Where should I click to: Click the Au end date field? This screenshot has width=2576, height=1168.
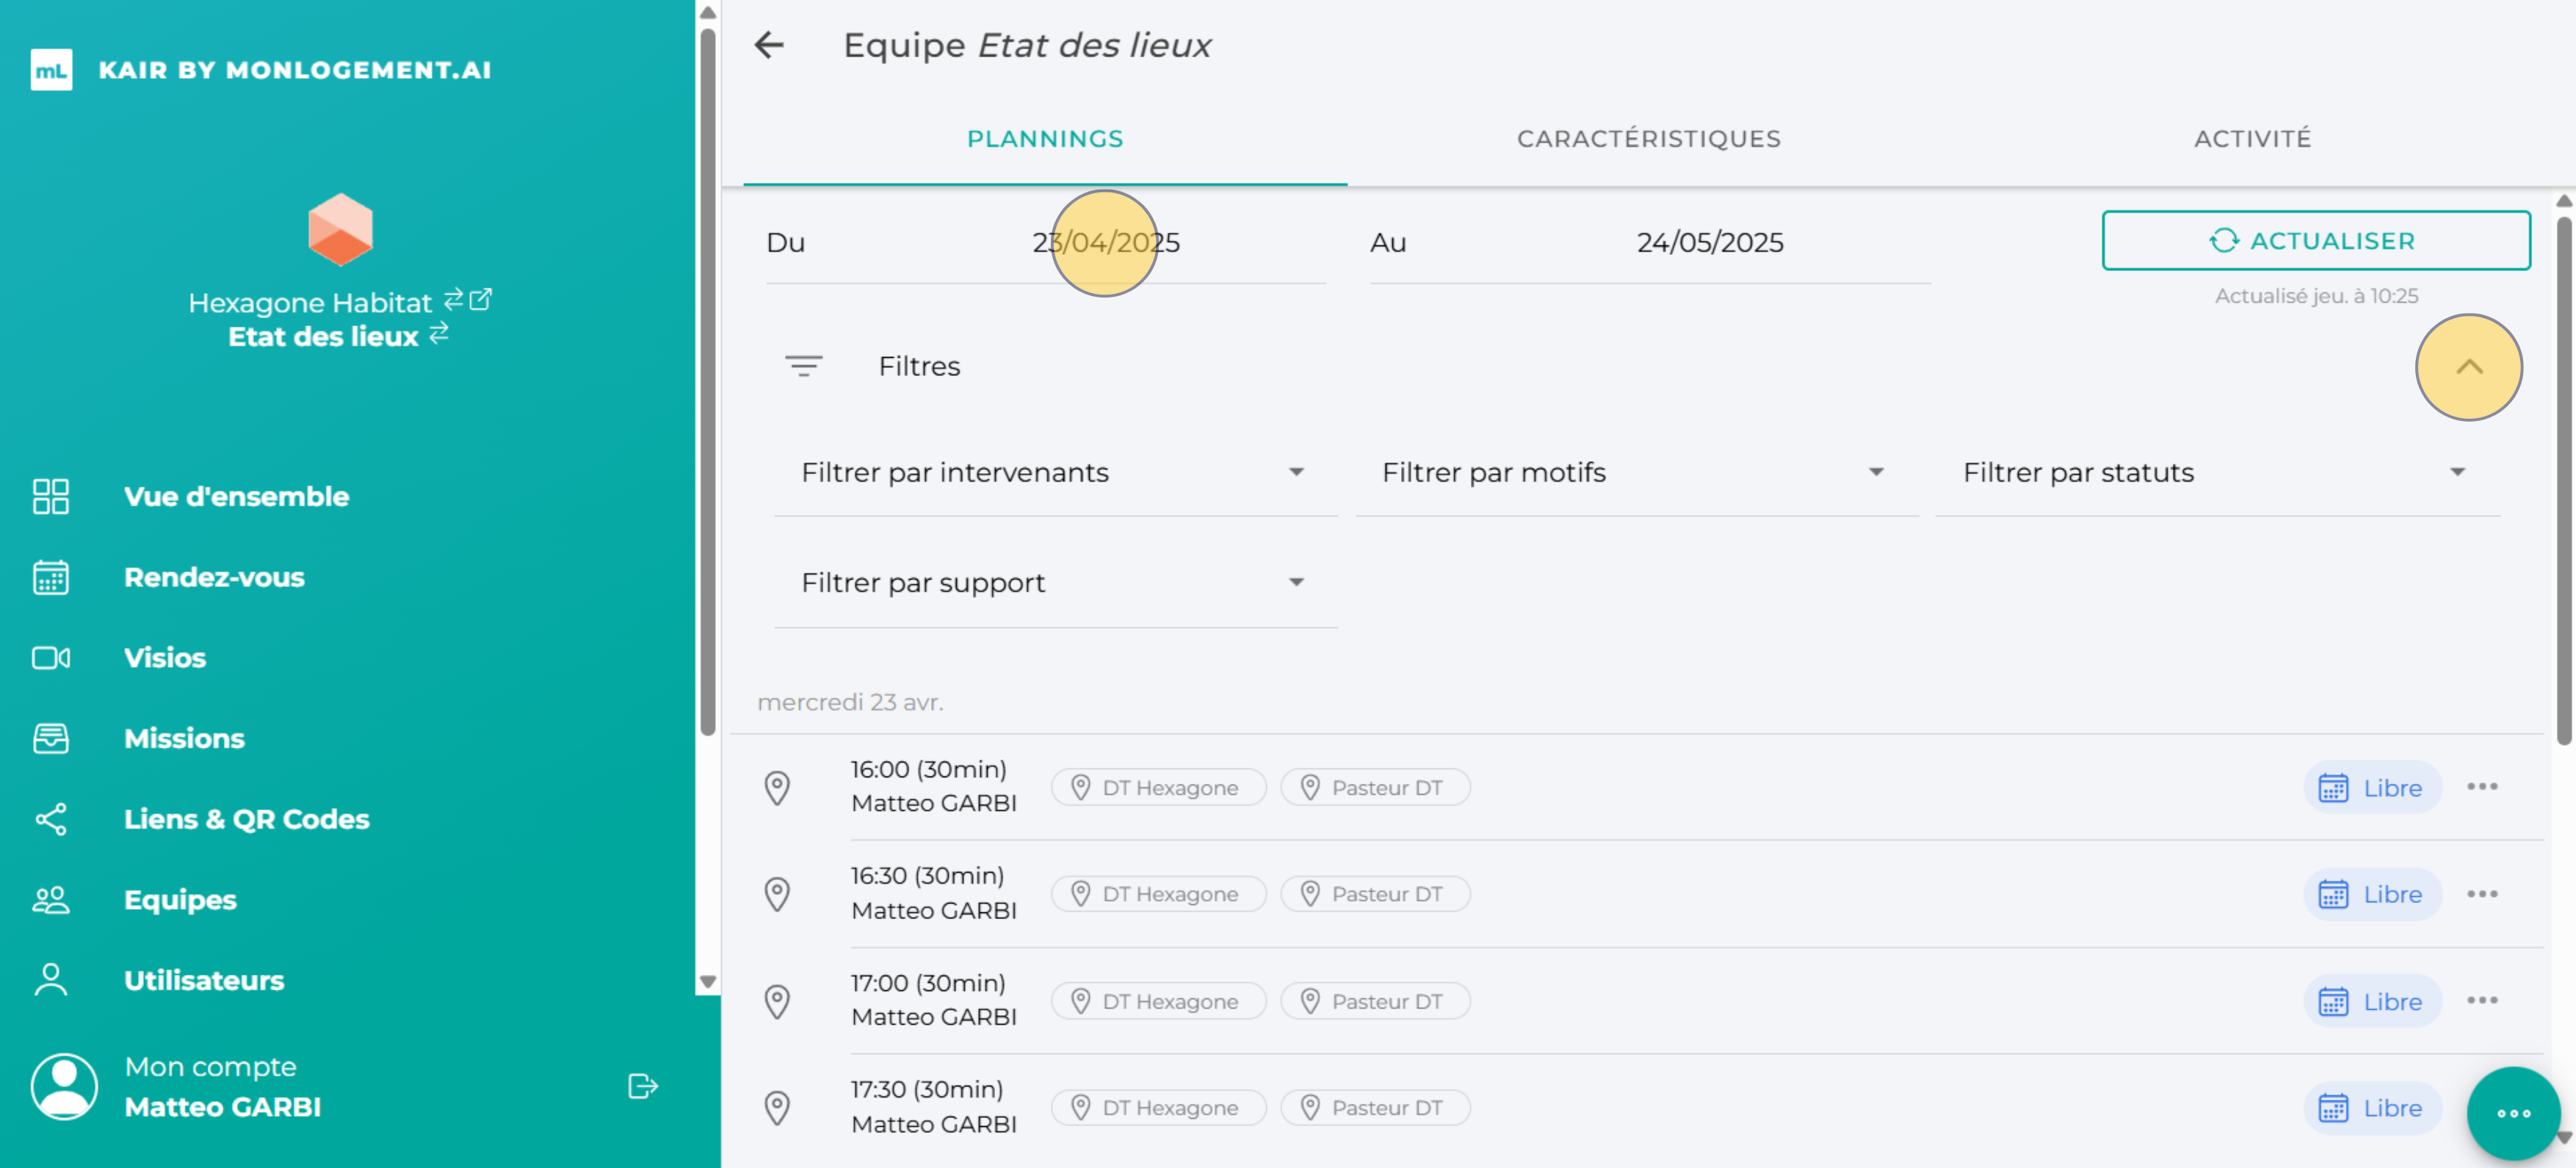1709,243
